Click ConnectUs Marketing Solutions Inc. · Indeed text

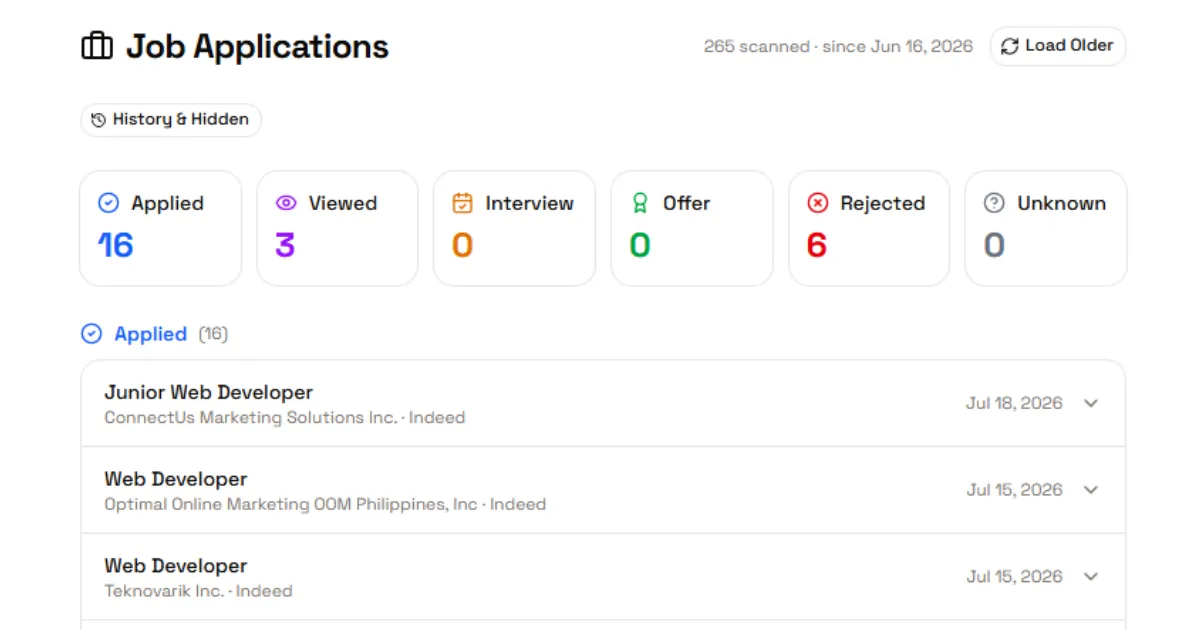285,418
